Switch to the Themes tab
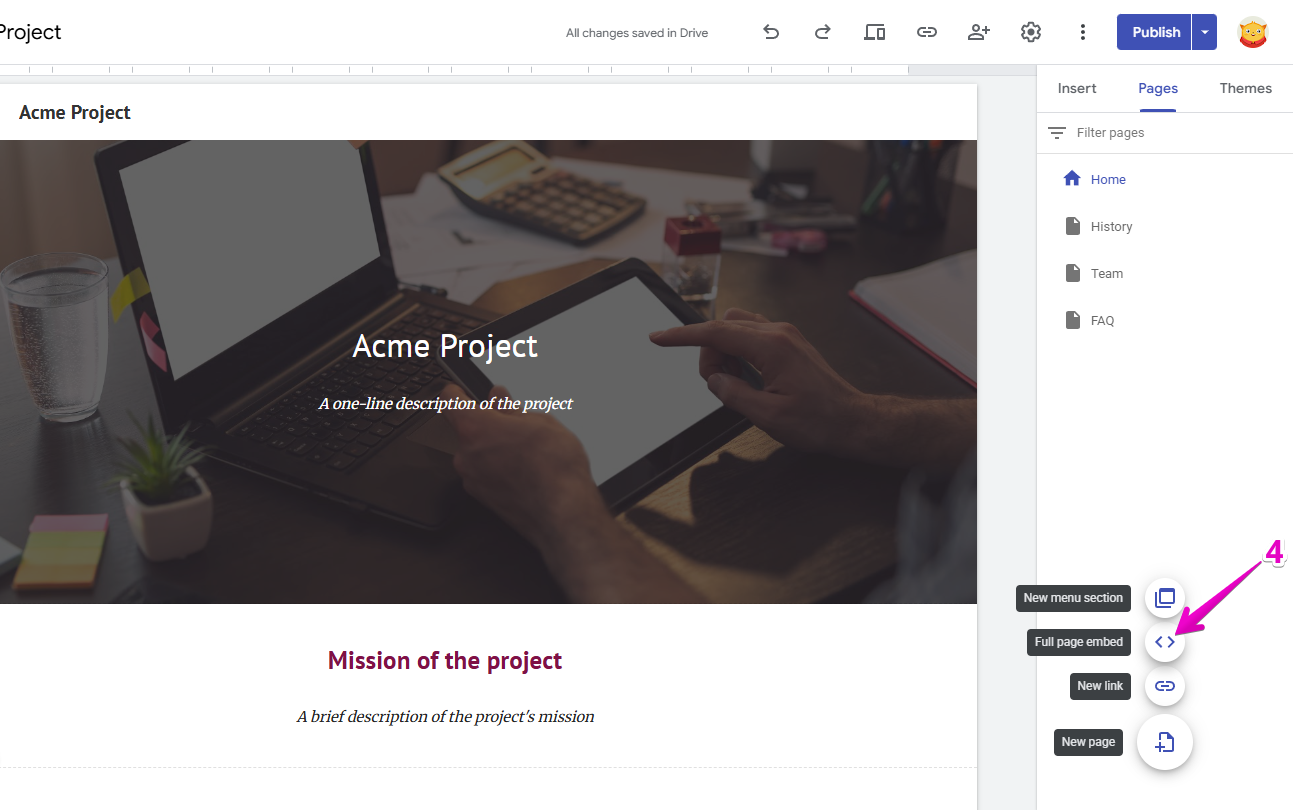 1245,88
